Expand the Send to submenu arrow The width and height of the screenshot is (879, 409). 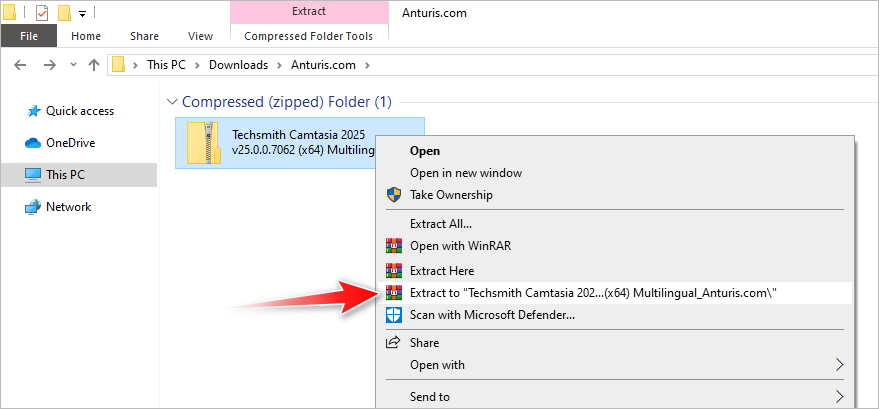(839, 397)
